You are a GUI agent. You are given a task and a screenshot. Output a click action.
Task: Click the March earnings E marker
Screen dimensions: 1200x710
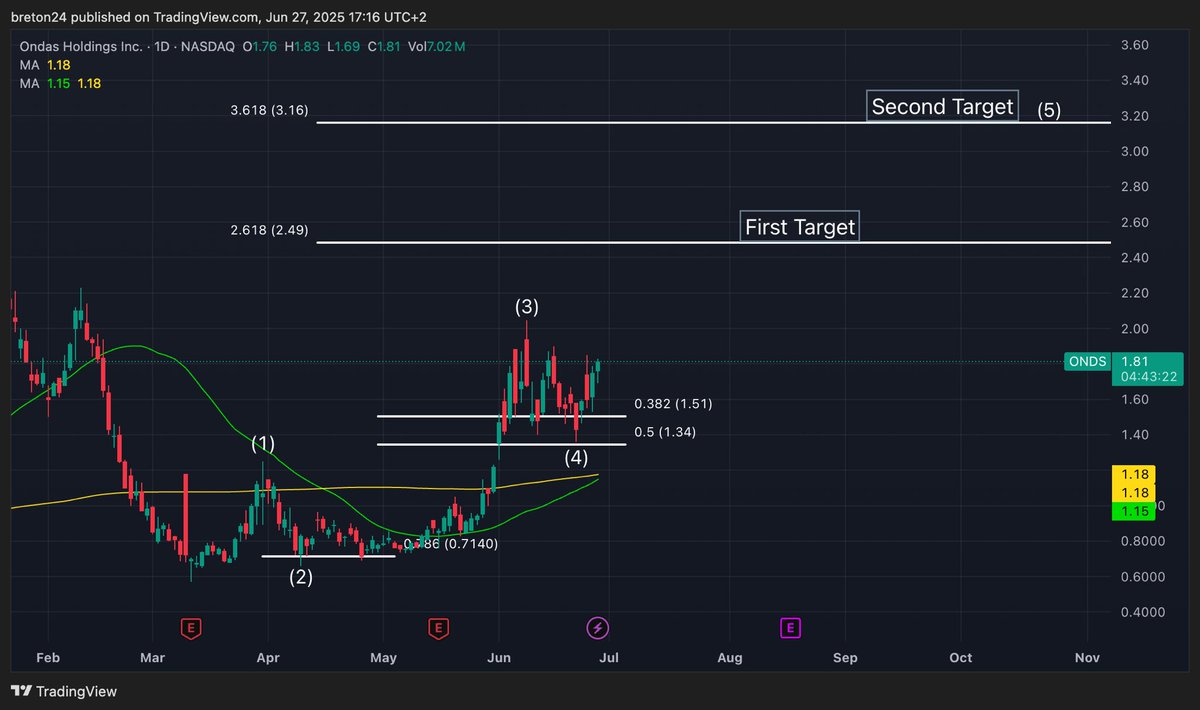[189, 628]
